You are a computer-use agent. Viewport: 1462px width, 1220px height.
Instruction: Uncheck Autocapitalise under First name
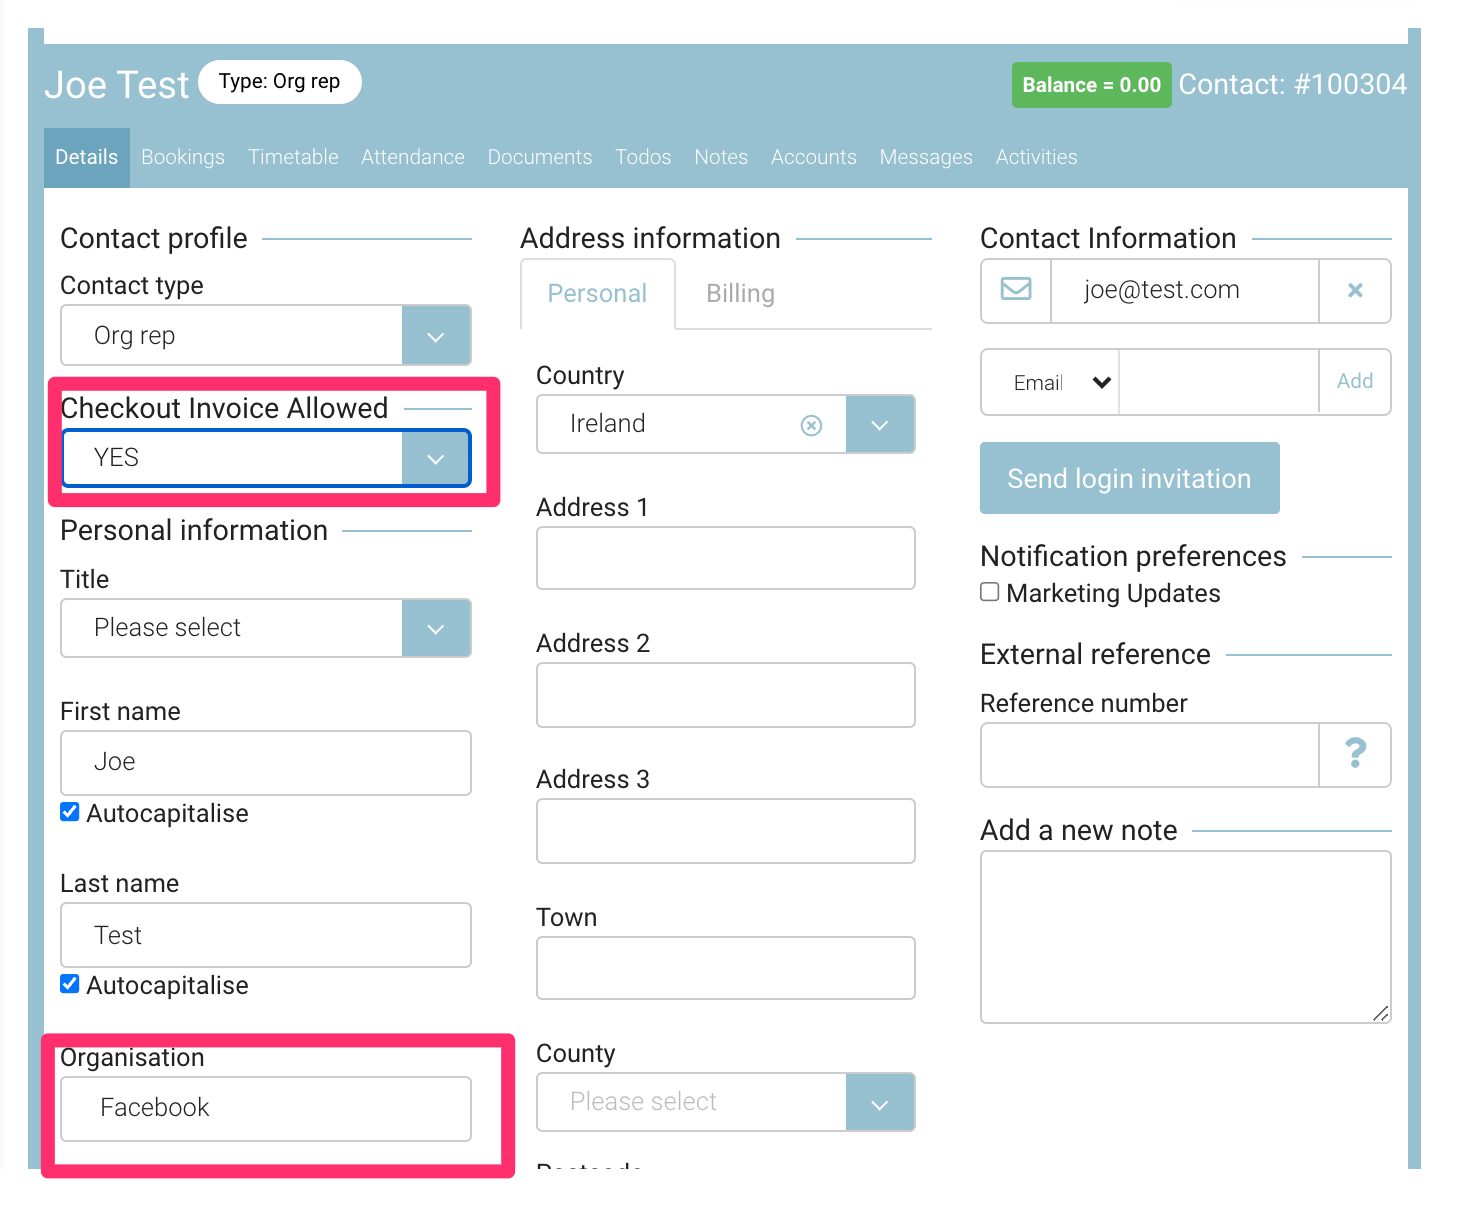click(70, 812)
